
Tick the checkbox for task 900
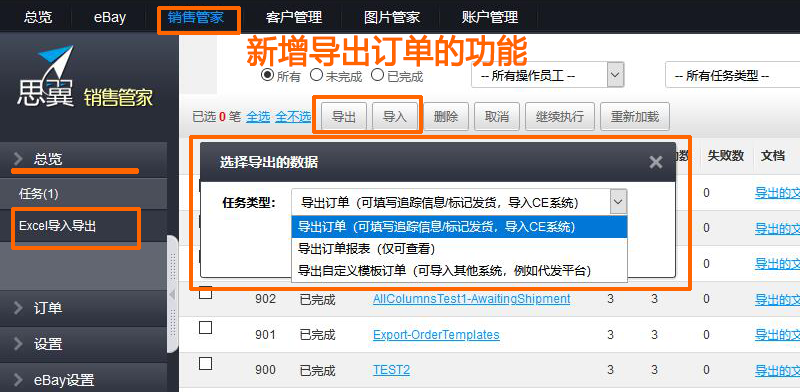click(205, 363)
